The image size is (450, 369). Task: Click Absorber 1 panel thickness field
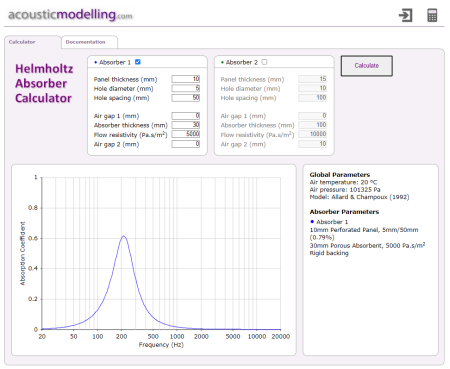[x=186, y=79]
